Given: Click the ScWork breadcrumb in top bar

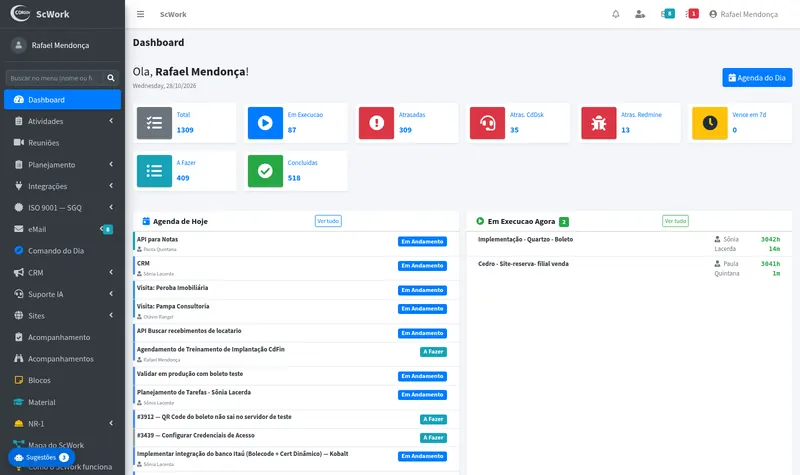Looking at the screenshot, I should coord(173,14).
